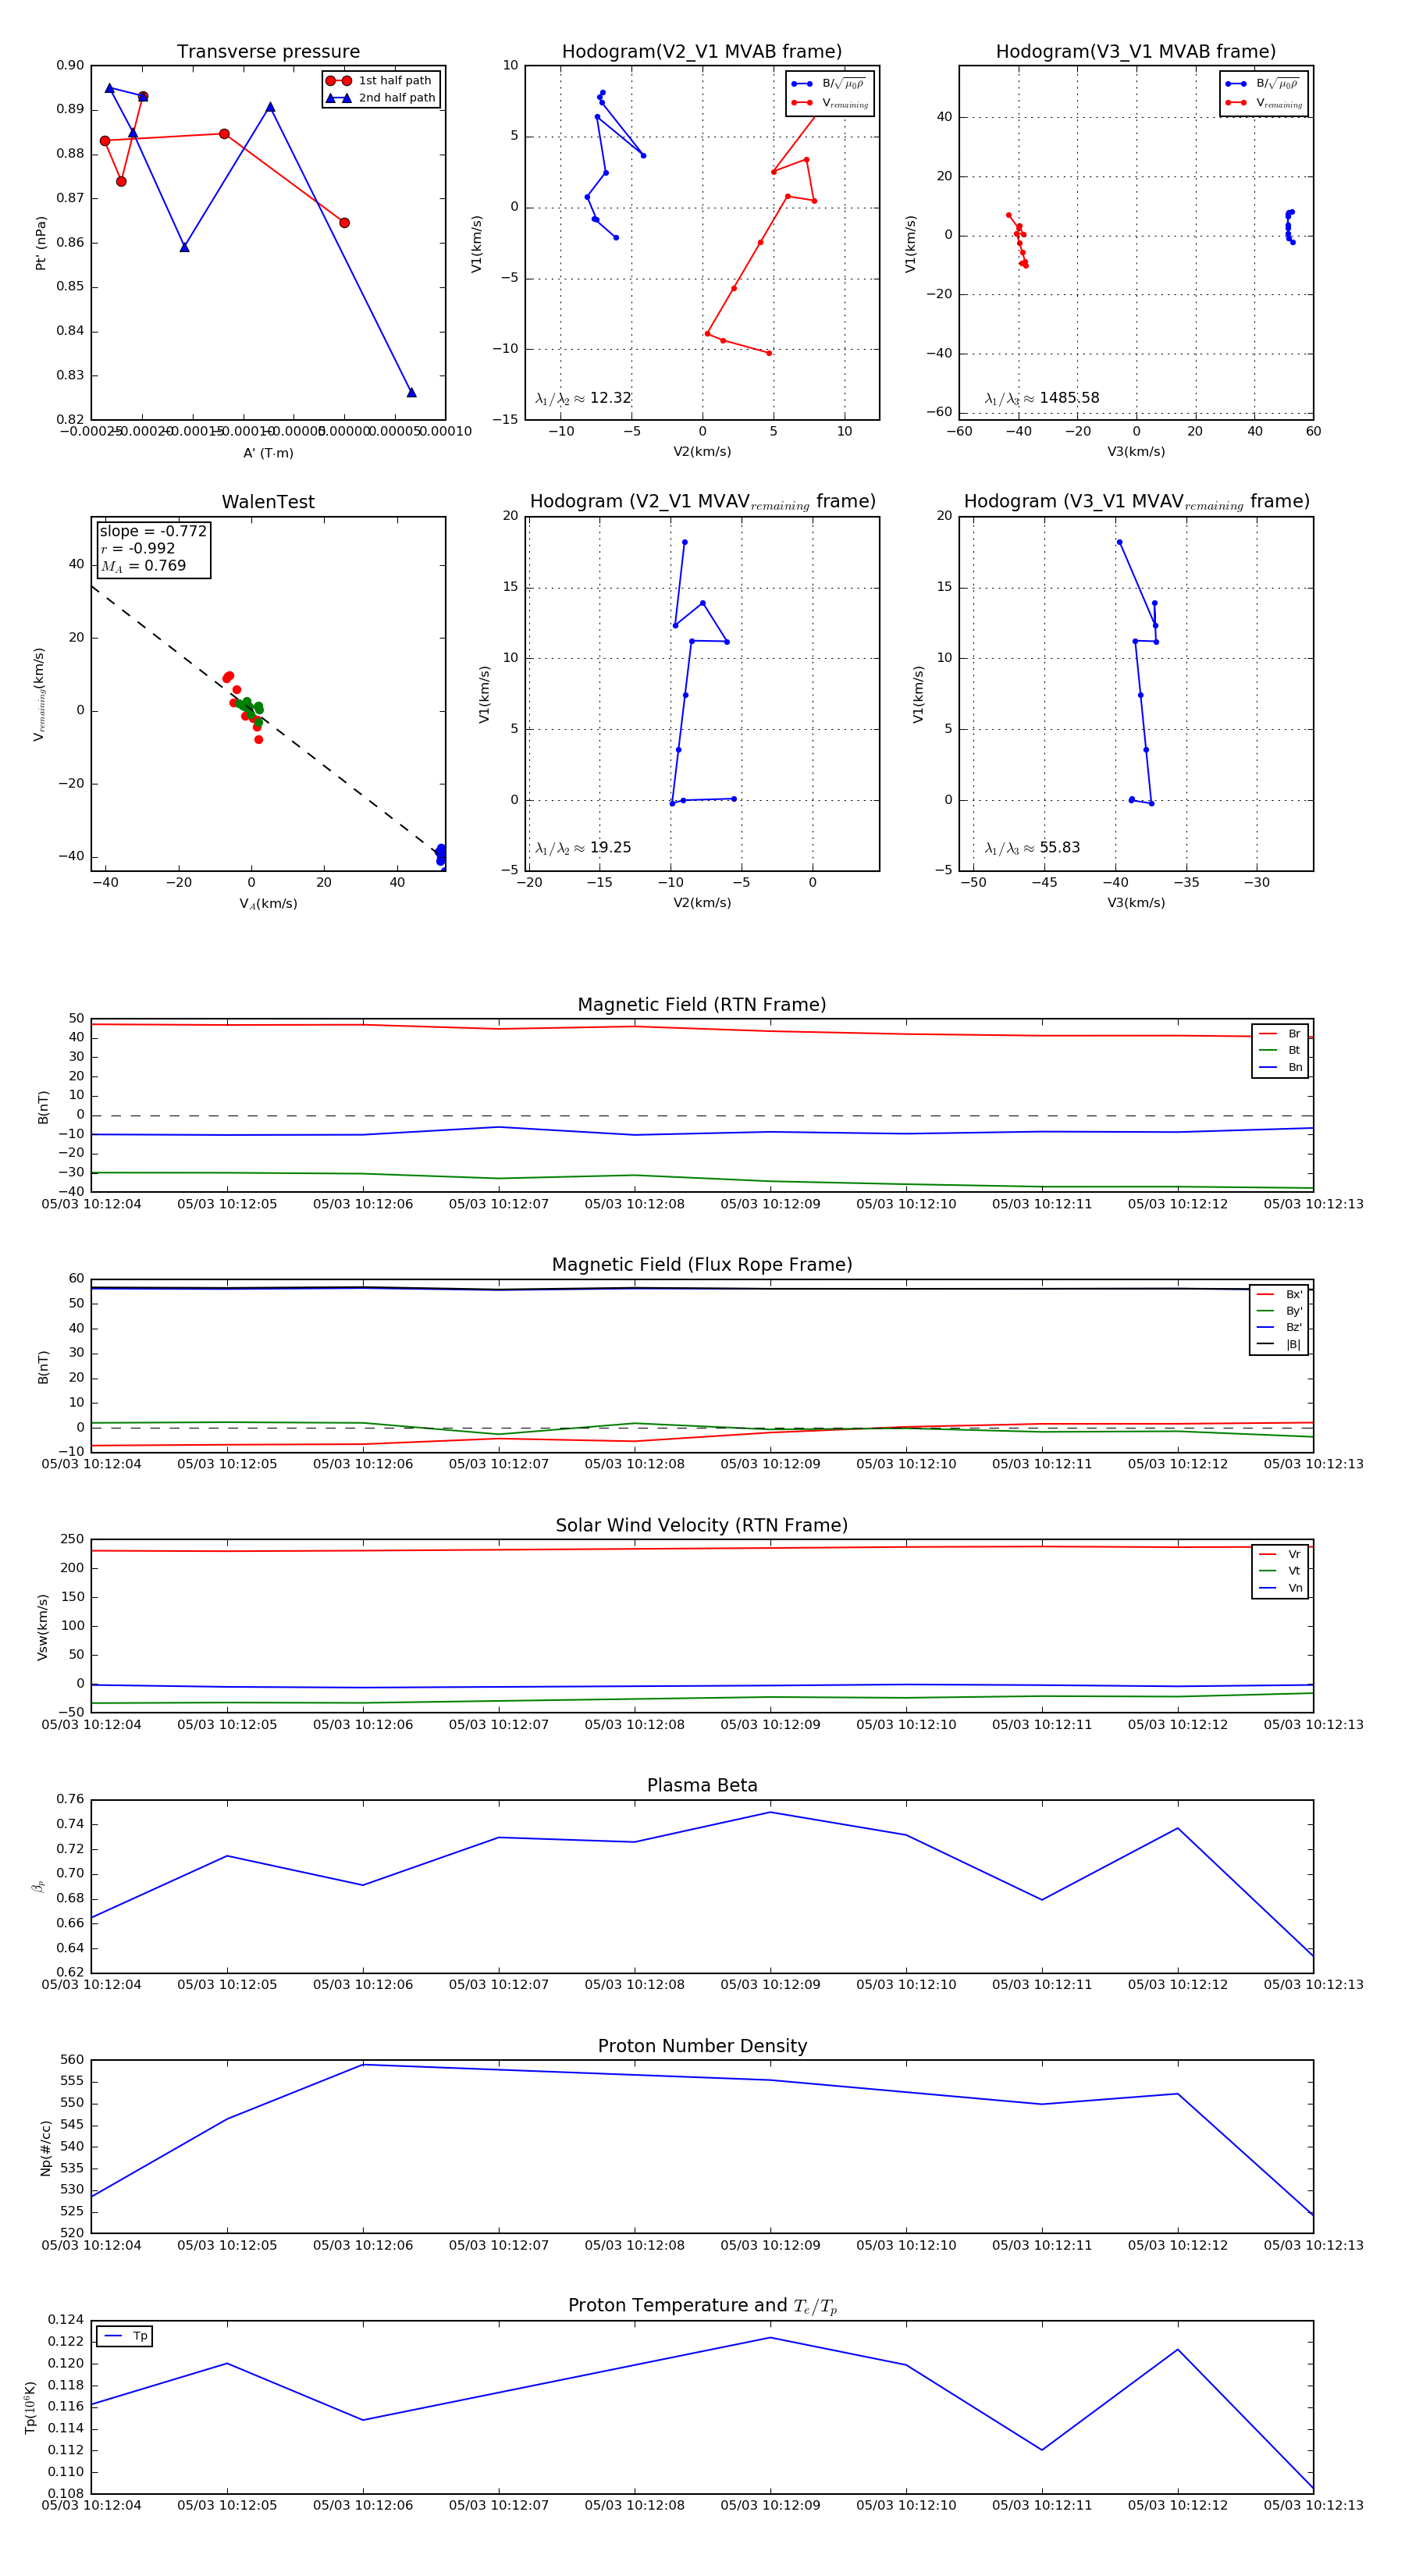1405x2576 pixels.
Task: Click the eigenvalue ratio text '19.25'
Action: (x=610, y=848)
